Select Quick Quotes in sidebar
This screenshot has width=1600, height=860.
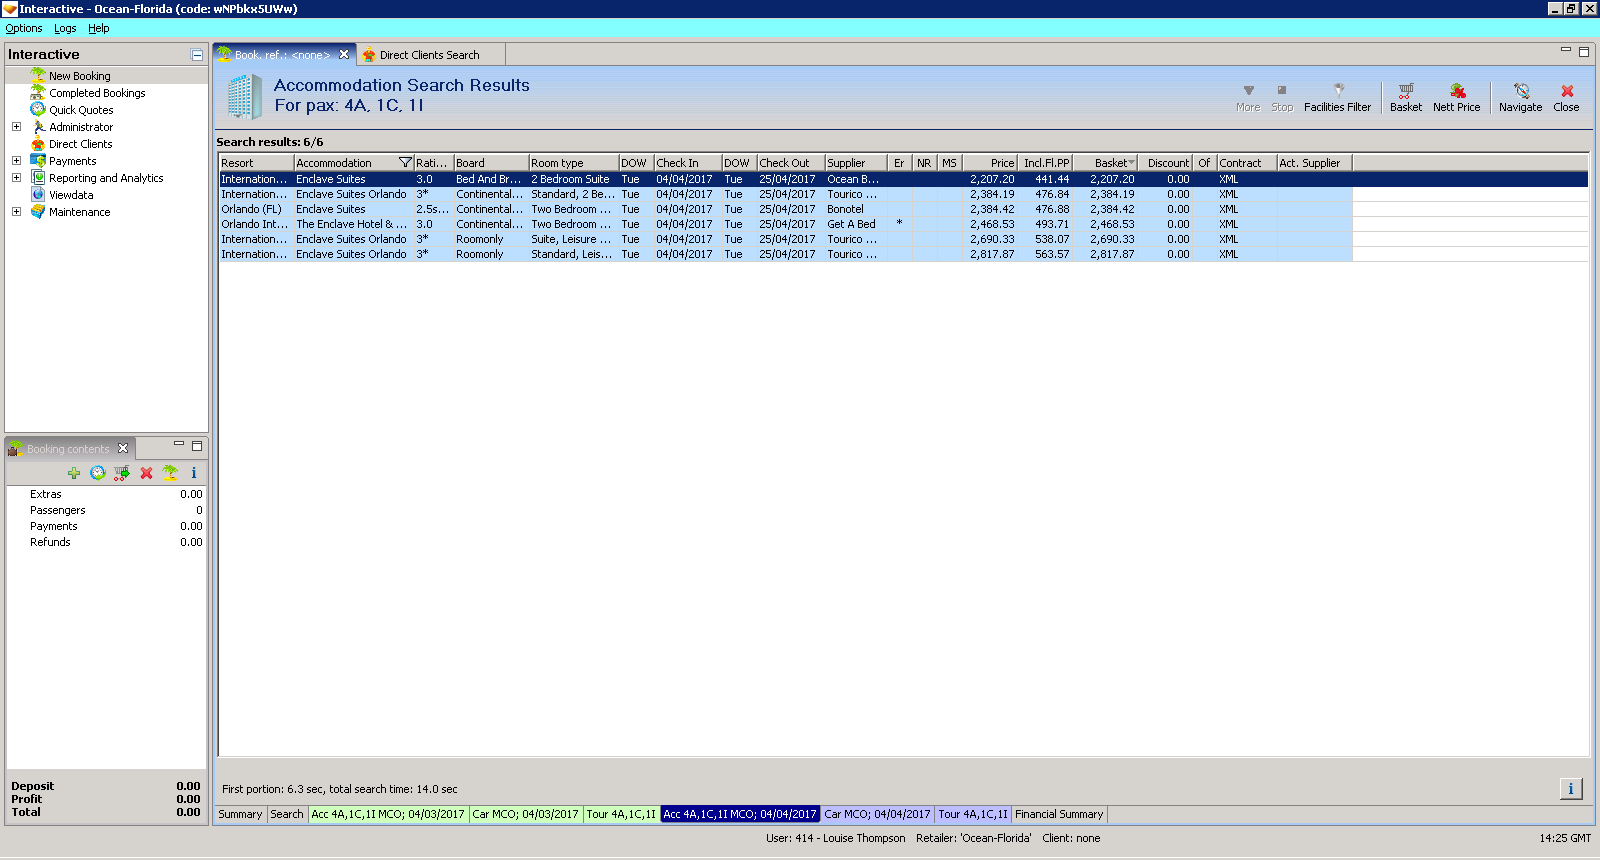click(x=81, y=110)
